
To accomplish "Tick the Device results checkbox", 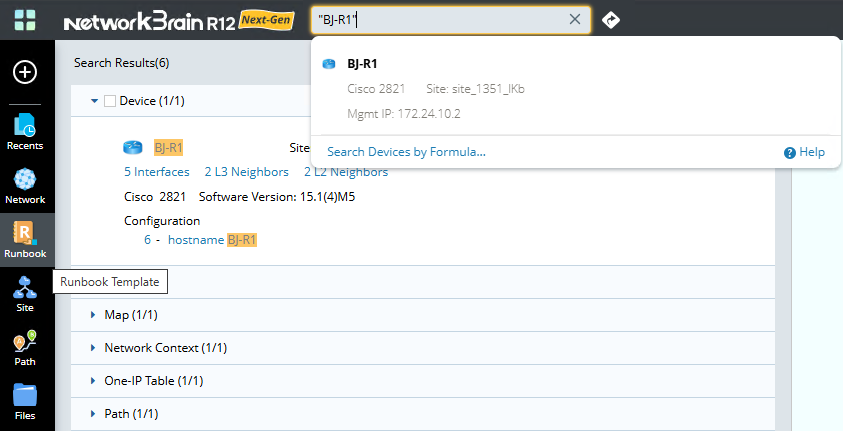I will click(x=110, y=101).
